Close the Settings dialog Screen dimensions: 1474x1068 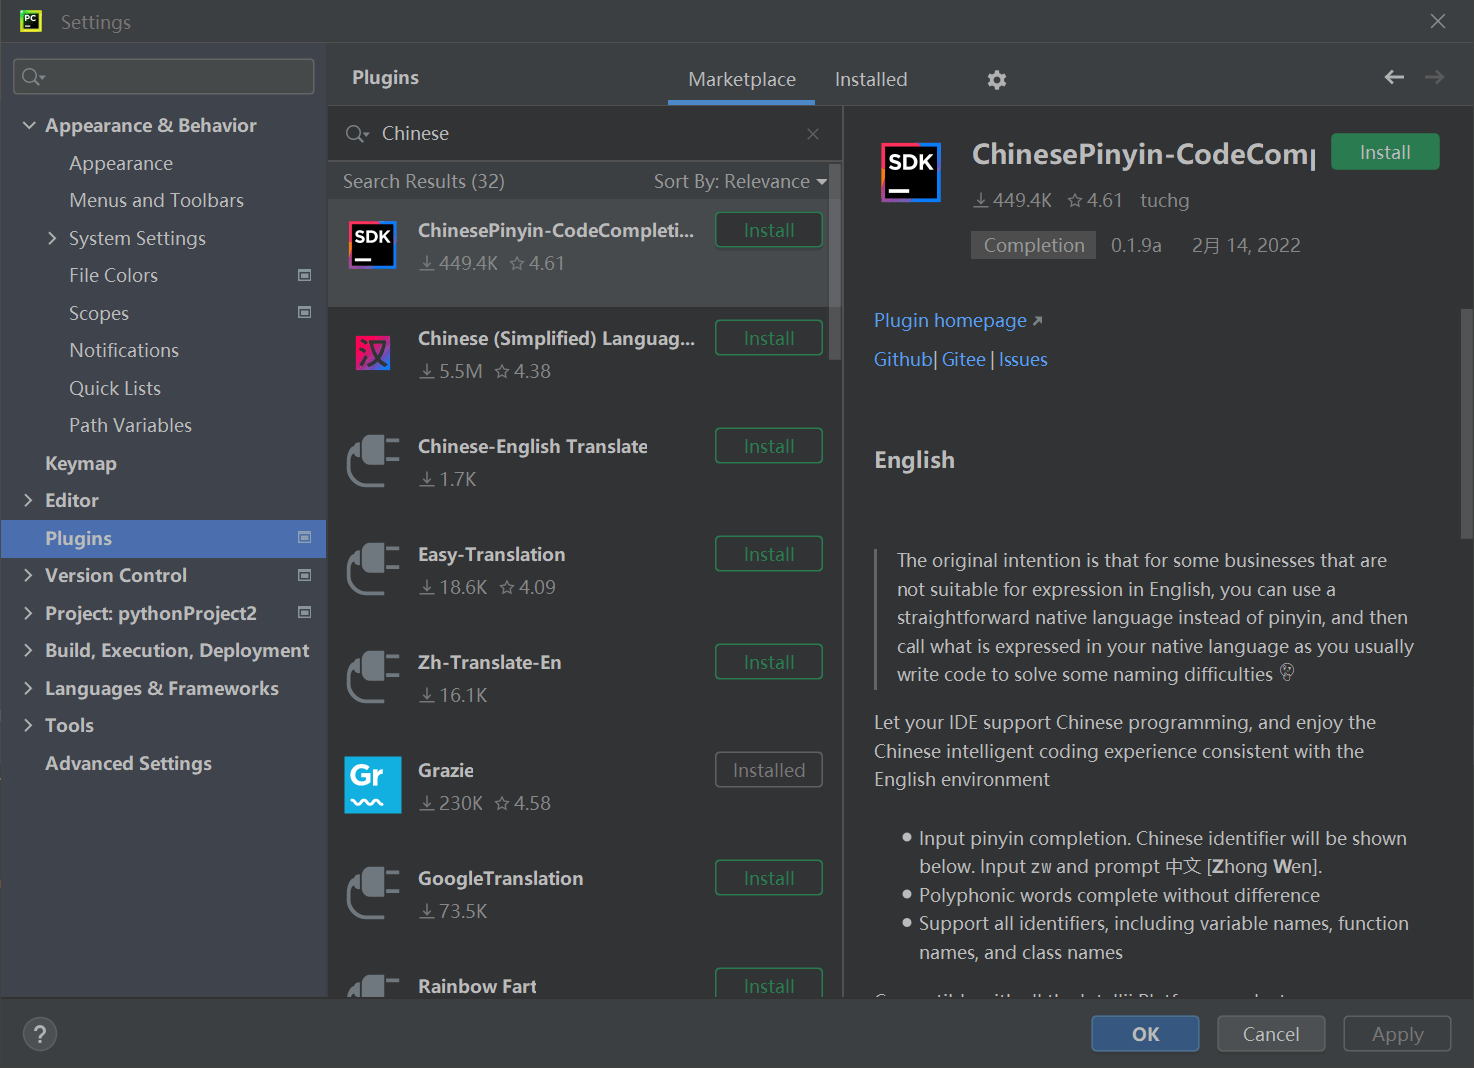click(1438, 21)
